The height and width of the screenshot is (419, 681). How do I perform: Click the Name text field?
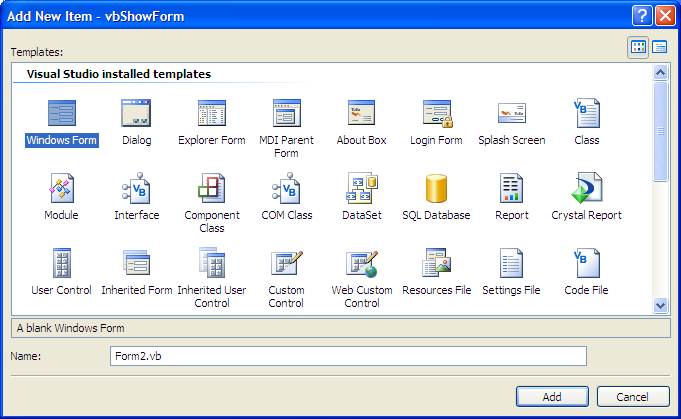pos(348,356)
